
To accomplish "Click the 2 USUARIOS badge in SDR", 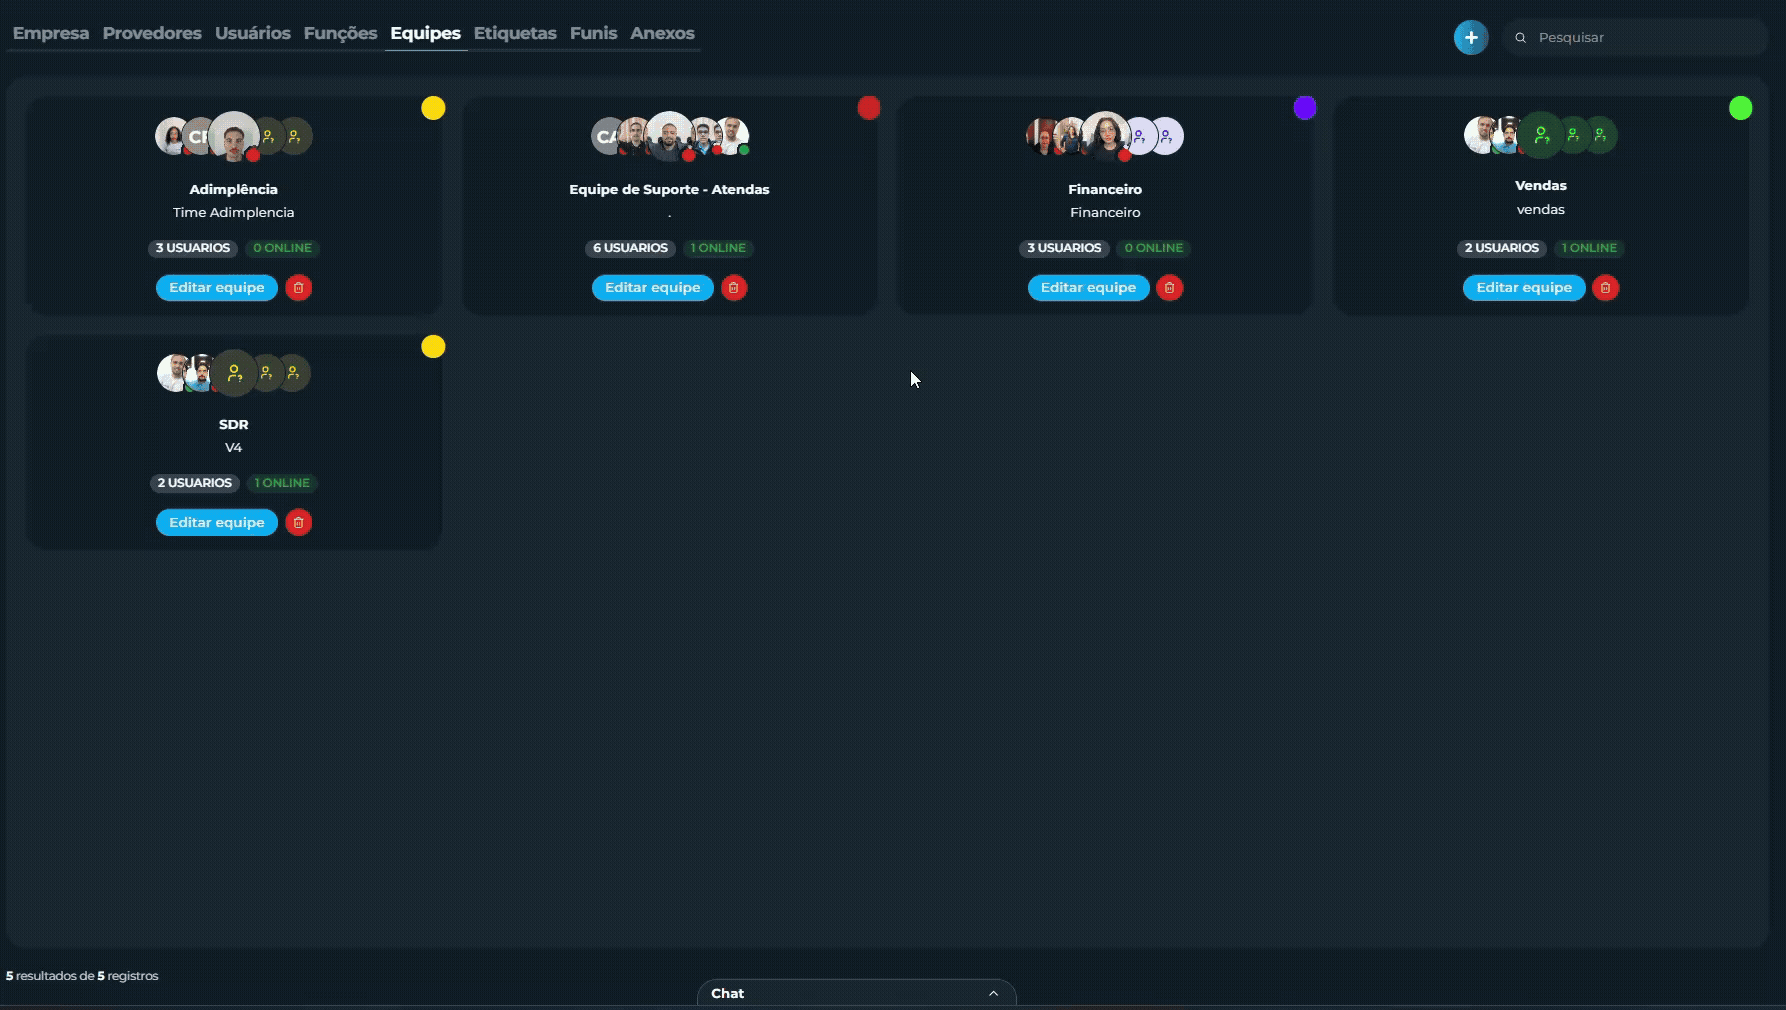I will pyautogui.click(x=194, y=483).
